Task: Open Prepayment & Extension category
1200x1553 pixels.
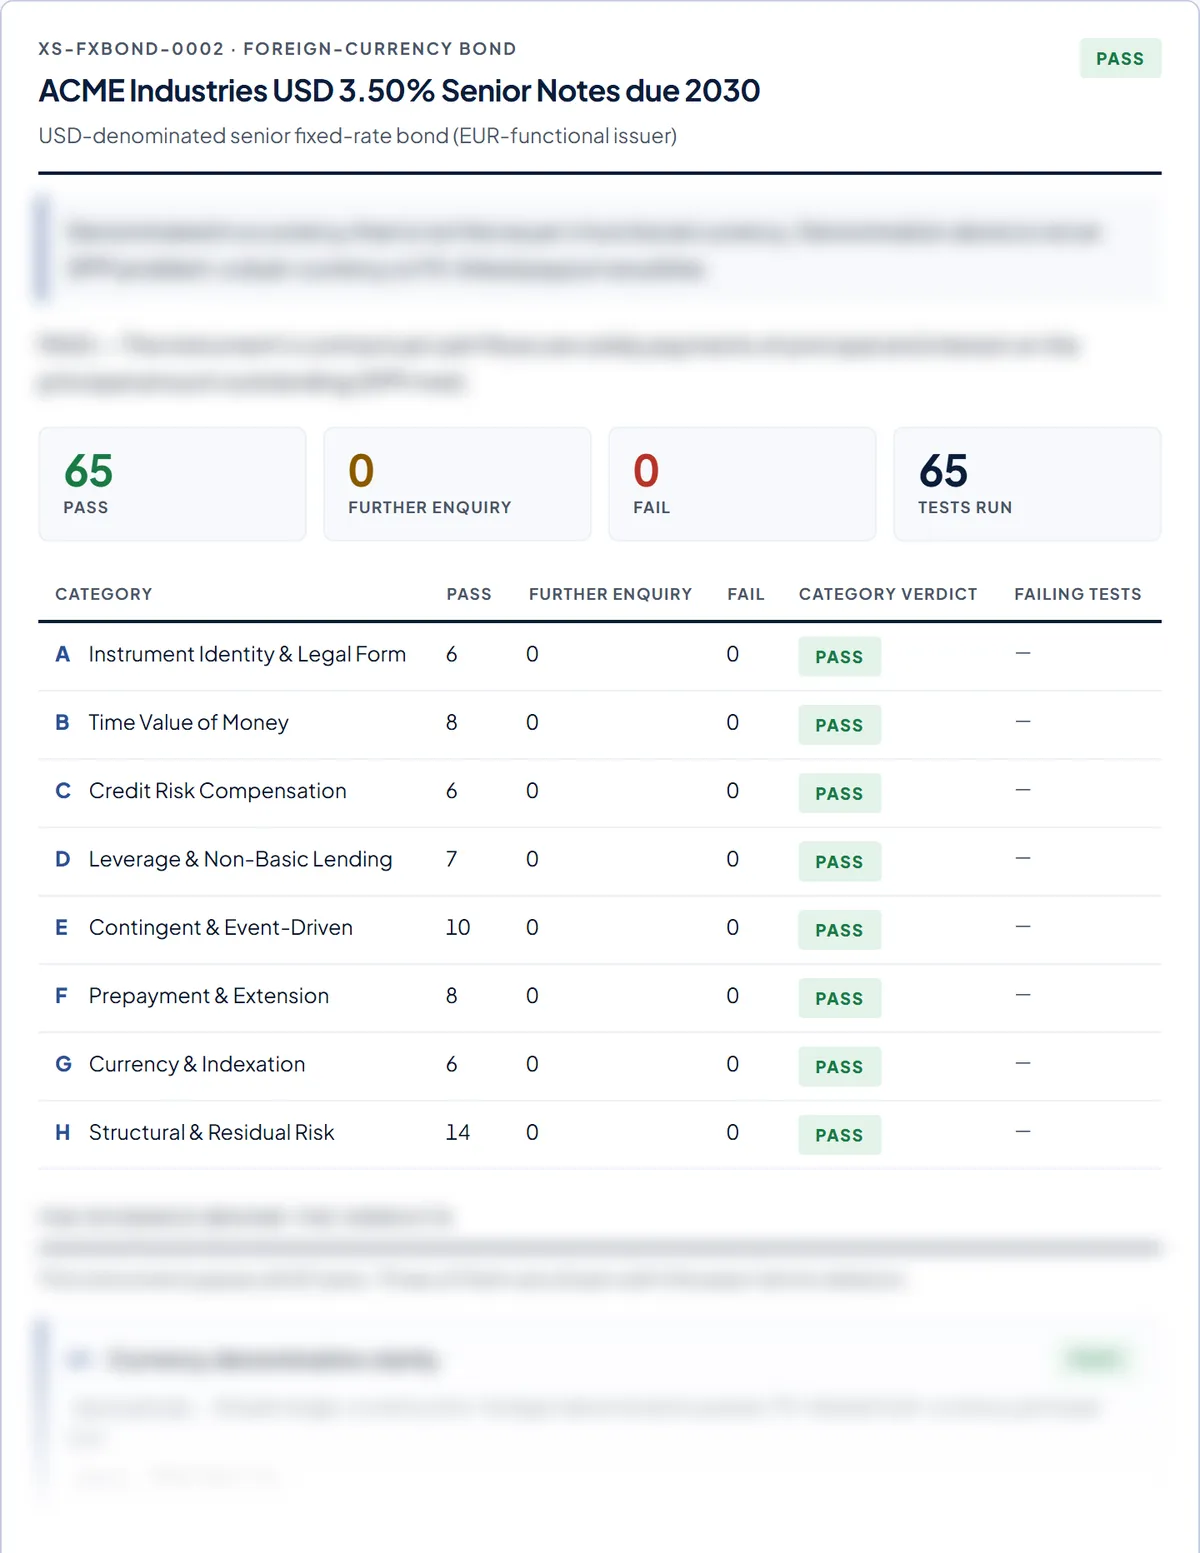Action: click(600, 997)
